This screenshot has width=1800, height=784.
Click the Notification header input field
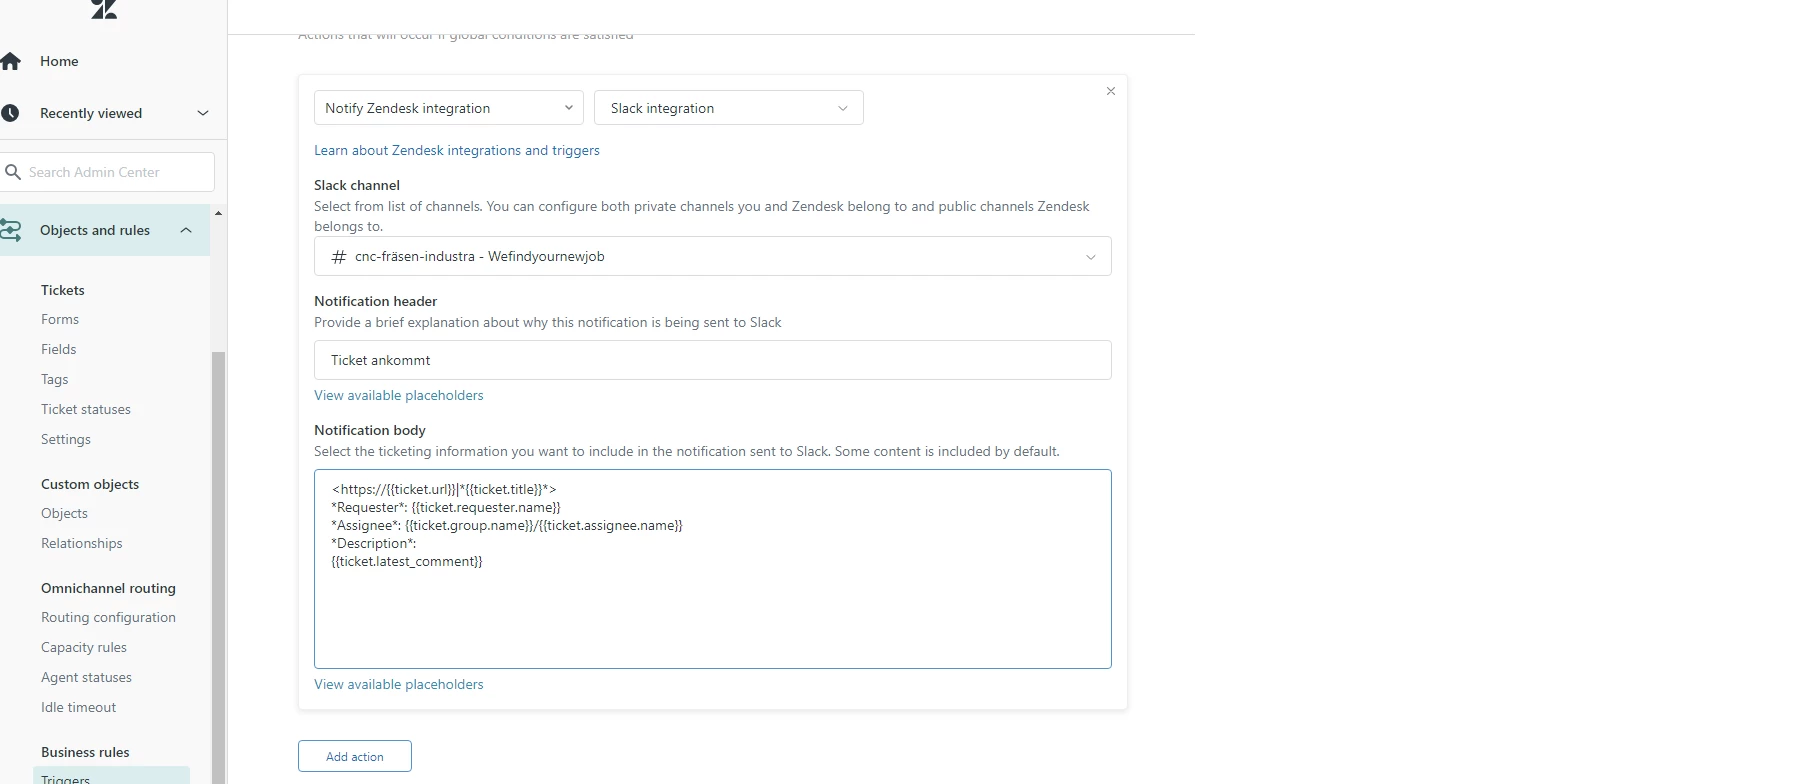point(713,360)
